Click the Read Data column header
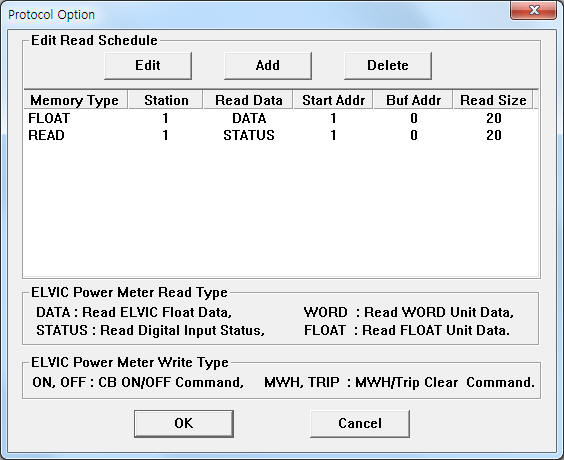 coord(248,100)
